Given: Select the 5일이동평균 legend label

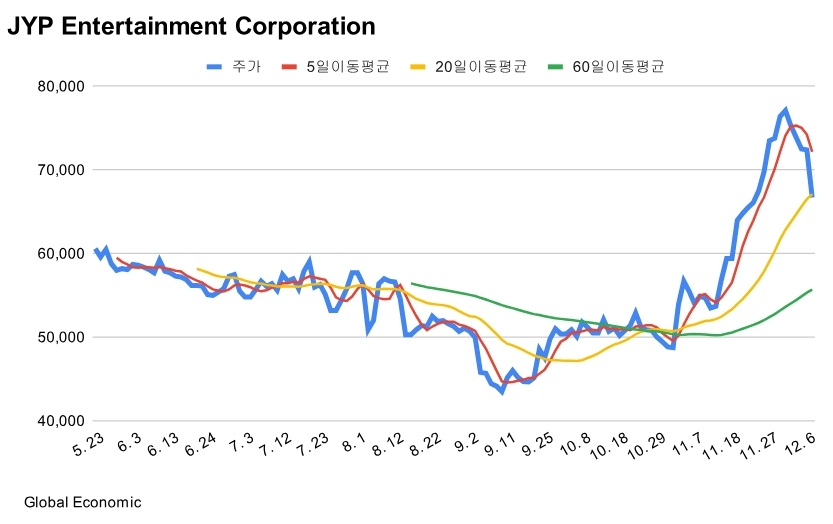Looking at the screenshot, I should pyautogui.click(x=348, y=66).
